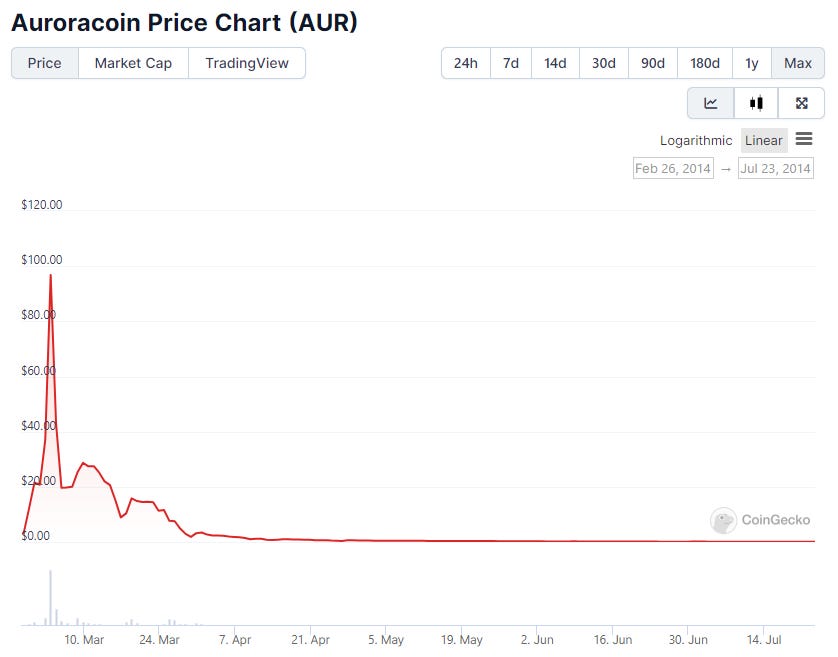The height and width of the screenshot is (657, 838).
Task: Show the 30d price range
Action: [x=604, y=63]
